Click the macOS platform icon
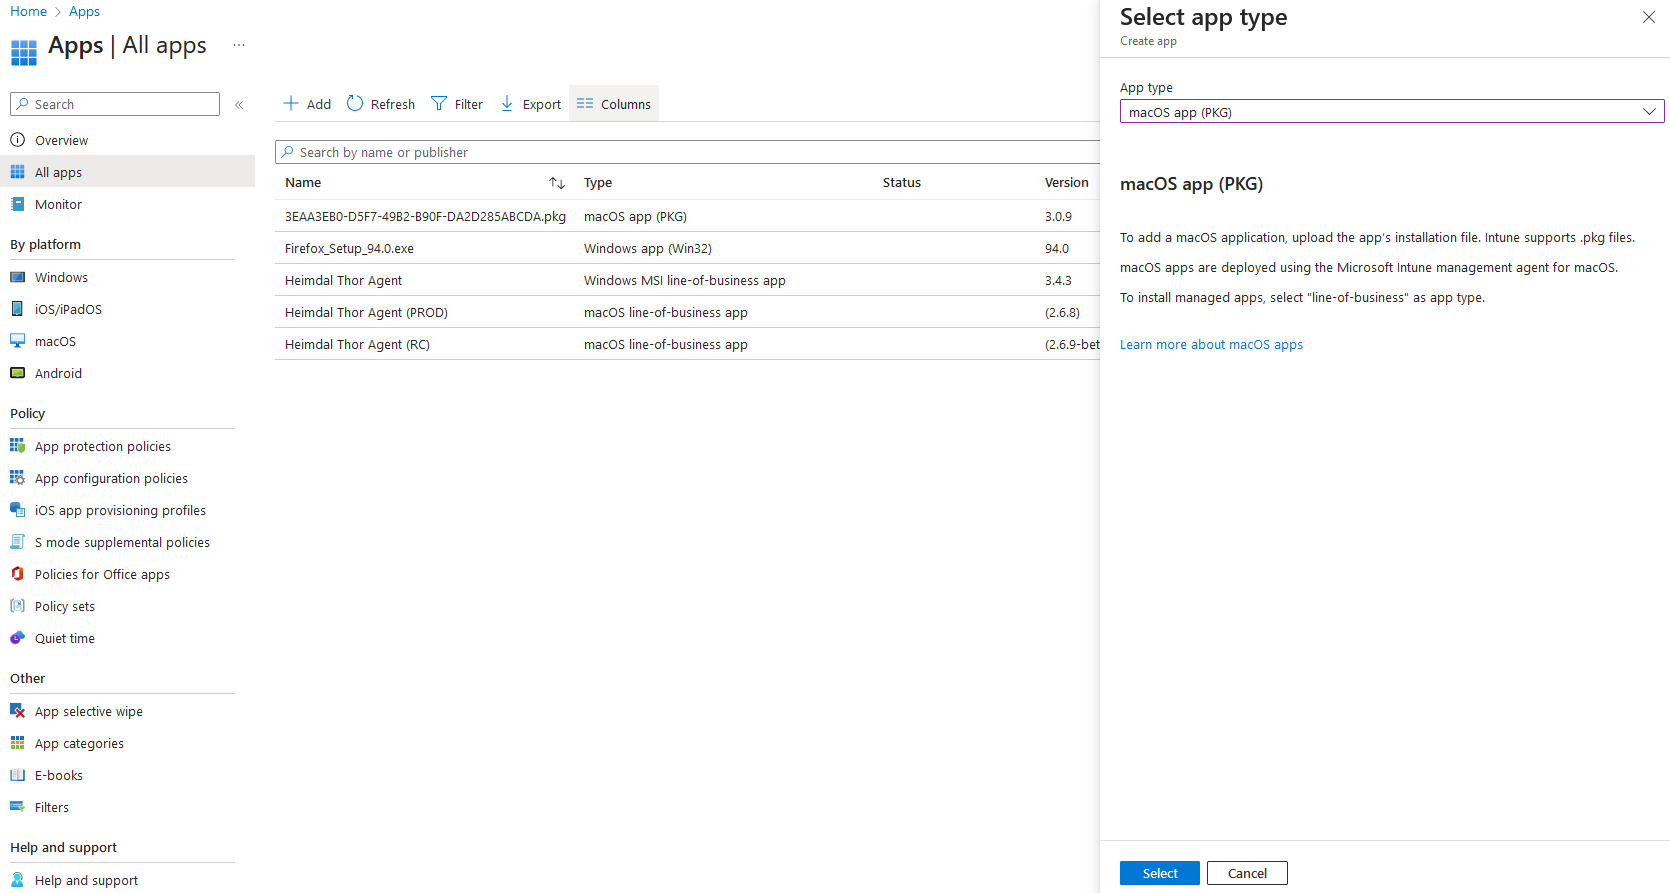 pyautogui.click(x=18, y=341)
